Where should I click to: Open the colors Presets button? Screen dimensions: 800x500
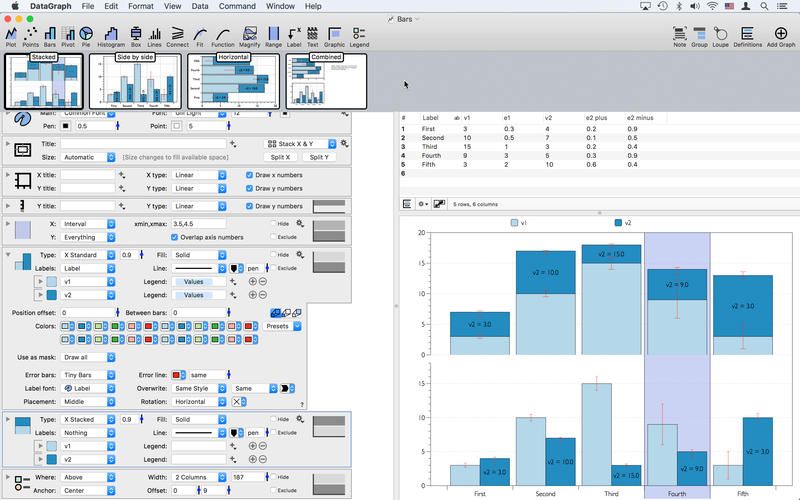(282, 326)
